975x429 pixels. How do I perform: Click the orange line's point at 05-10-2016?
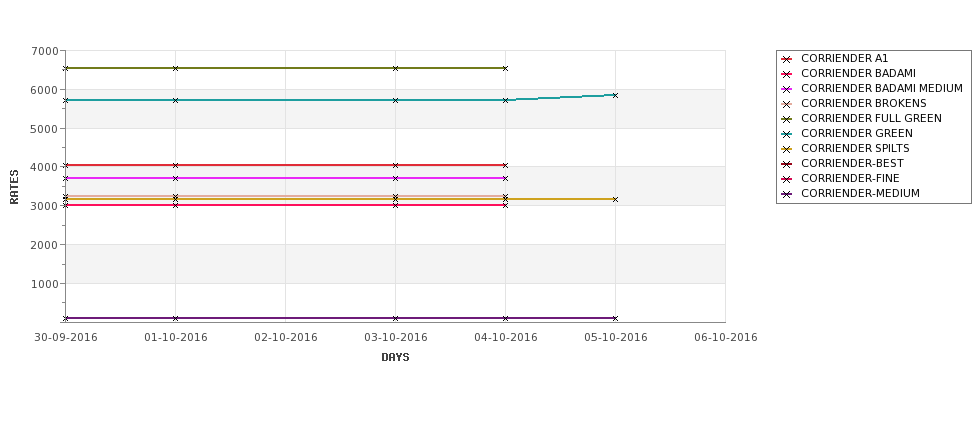(x=616, y=200)
